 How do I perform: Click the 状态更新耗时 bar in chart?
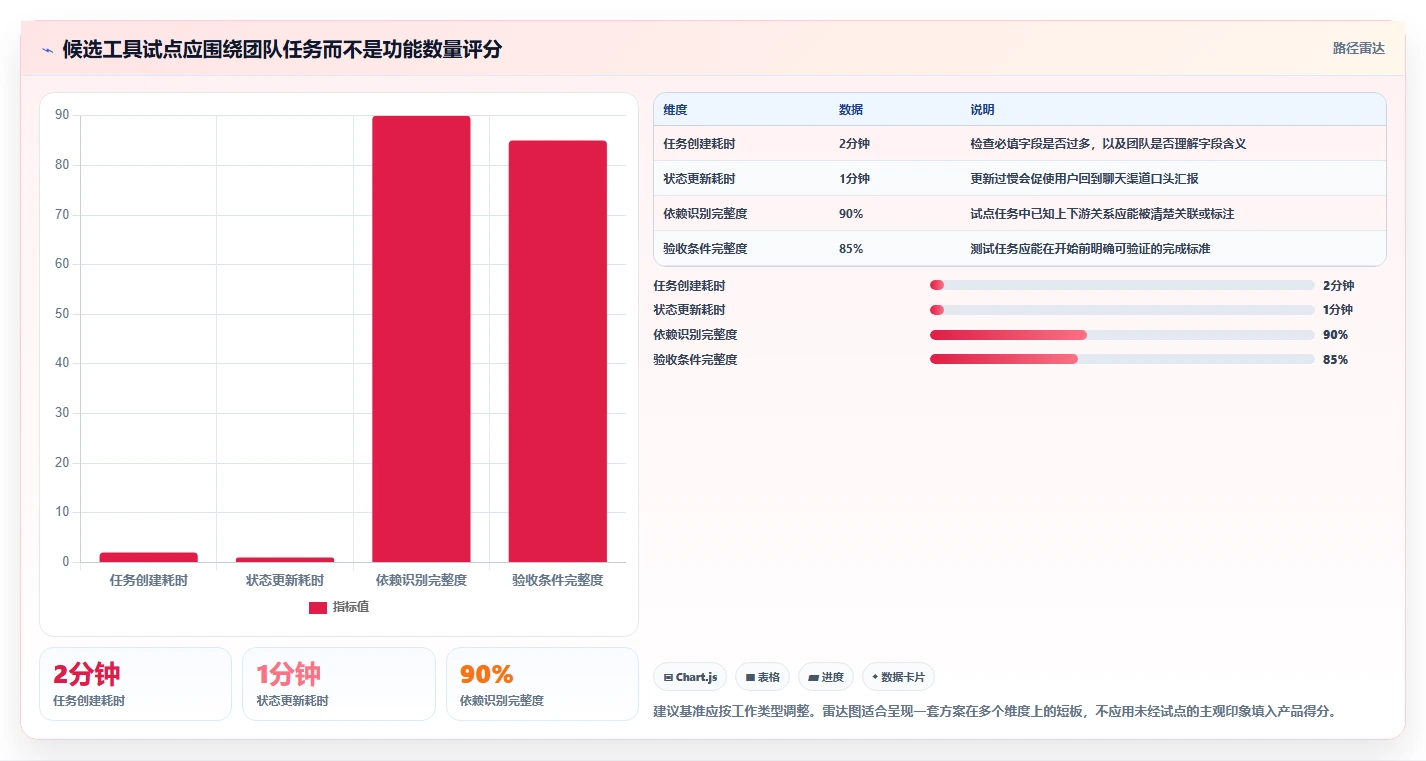[x=285, y=559]
